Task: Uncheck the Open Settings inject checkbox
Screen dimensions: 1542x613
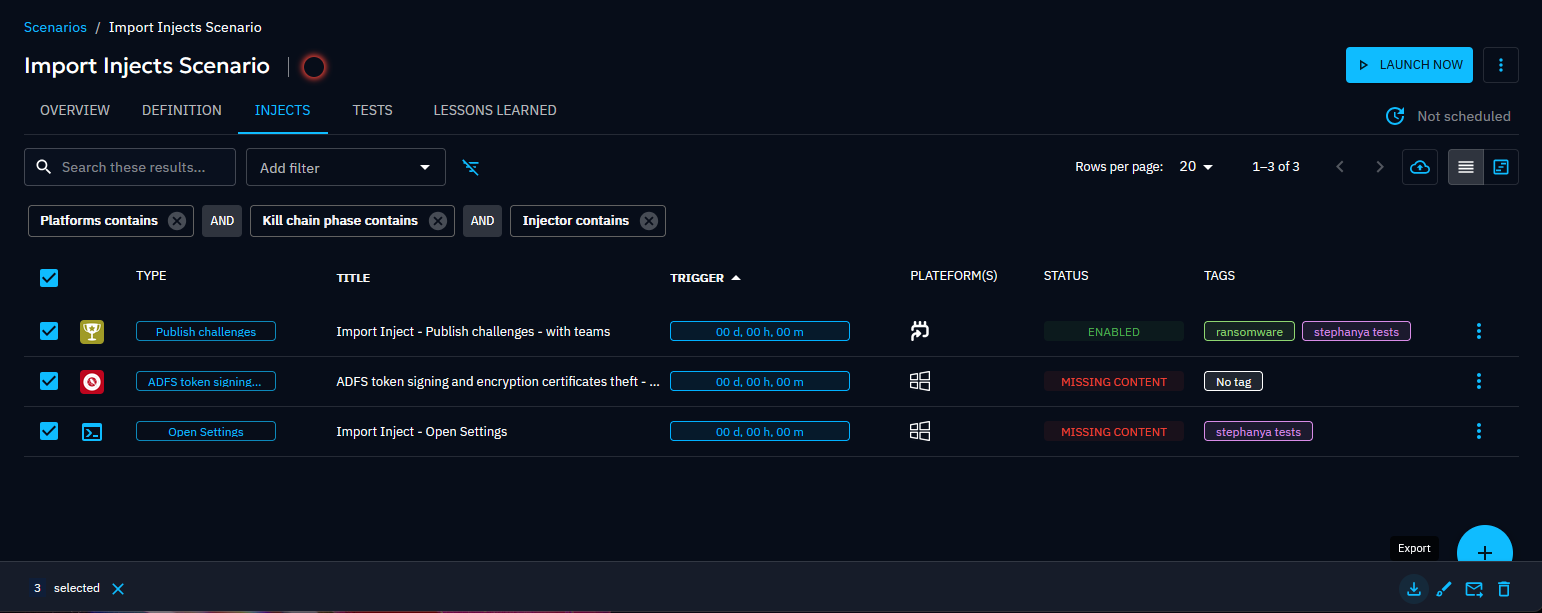Action: 49,431
